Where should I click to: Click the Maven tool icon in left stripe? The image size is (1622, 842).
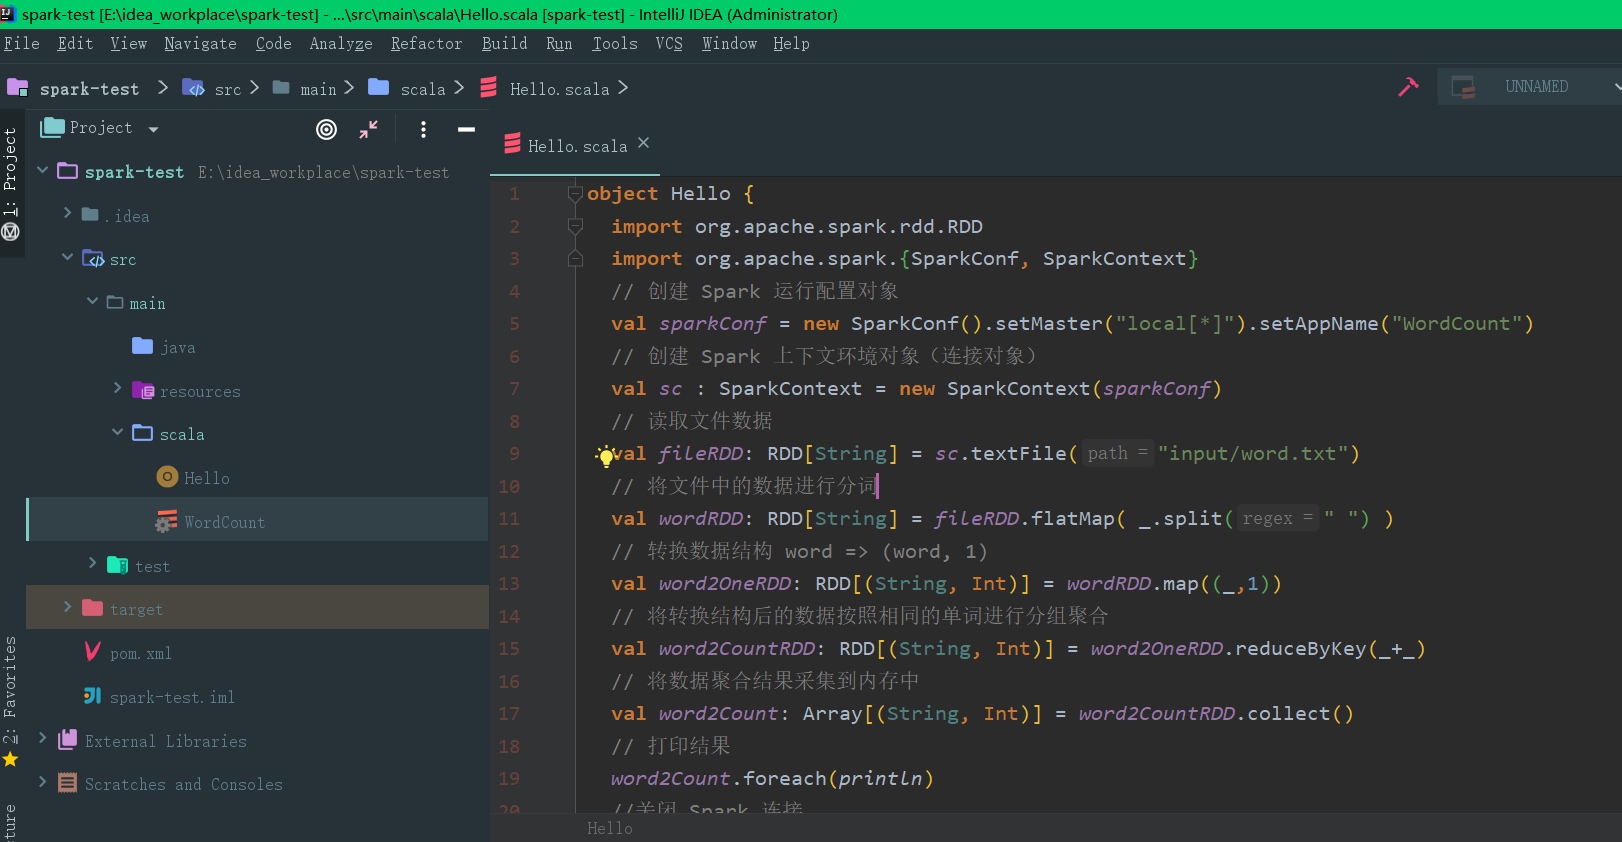point(11,232)
